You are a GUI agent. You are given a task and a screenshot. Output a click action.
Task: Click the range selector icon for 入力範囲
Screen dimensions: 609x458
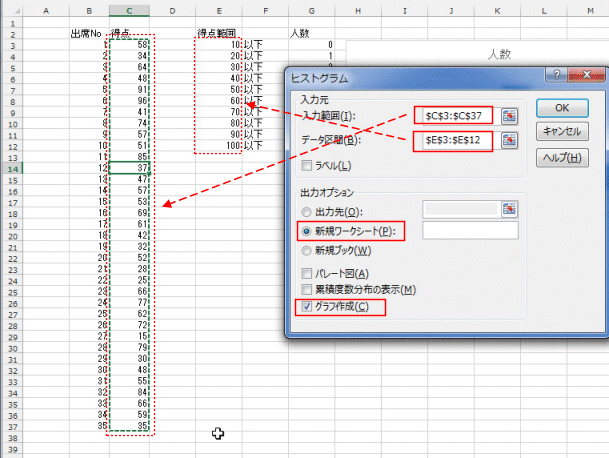(x=511, y=116)
